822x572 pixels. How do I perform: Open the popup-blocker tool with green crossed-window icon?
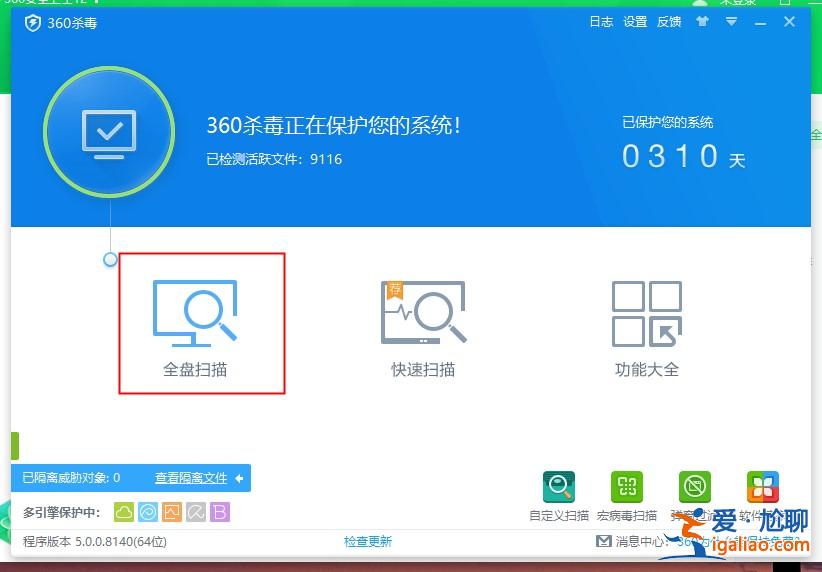click(695, 487)
